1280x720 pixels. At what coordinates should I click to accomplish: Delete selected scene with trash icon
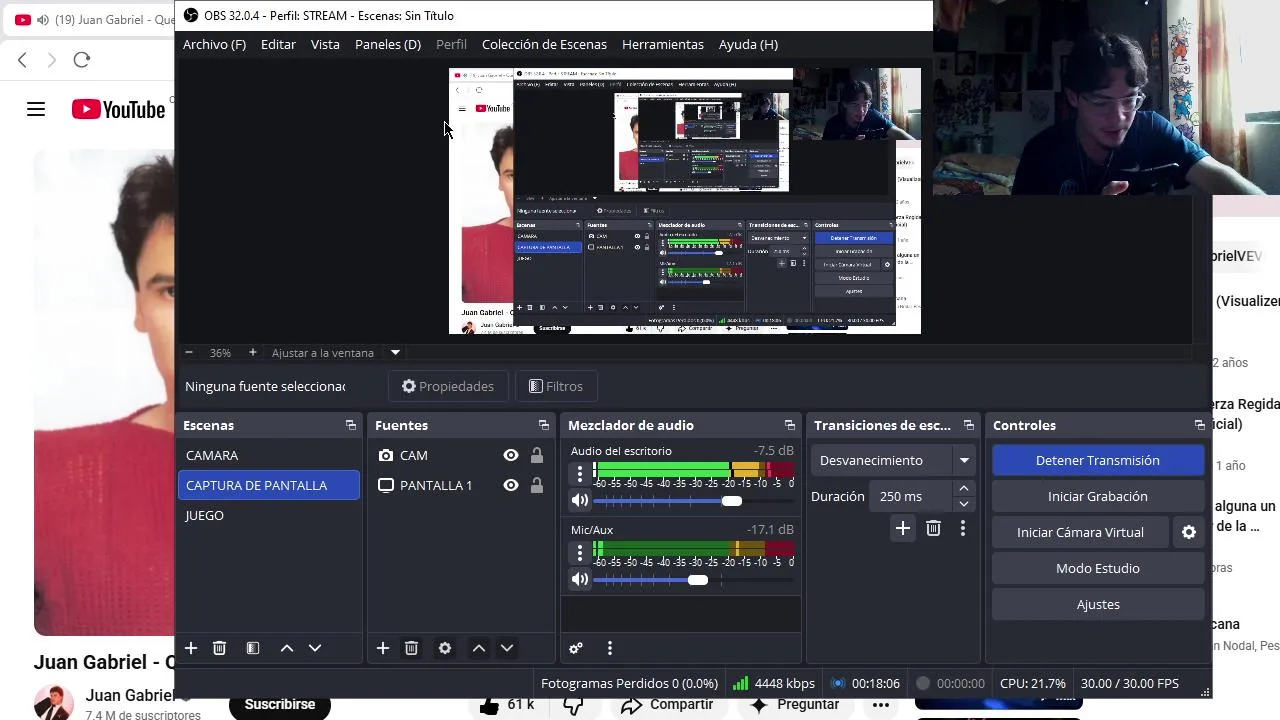coord(220,648)
